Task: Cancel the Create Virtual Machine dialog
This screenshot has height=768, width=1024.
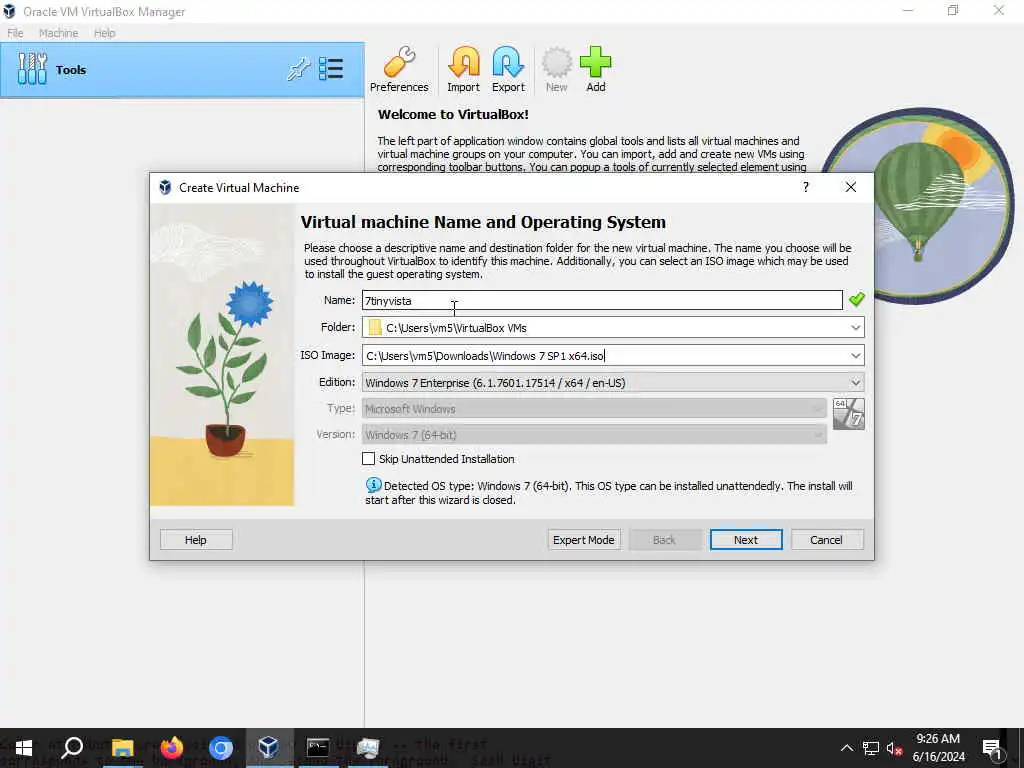Action: [827, 539]
